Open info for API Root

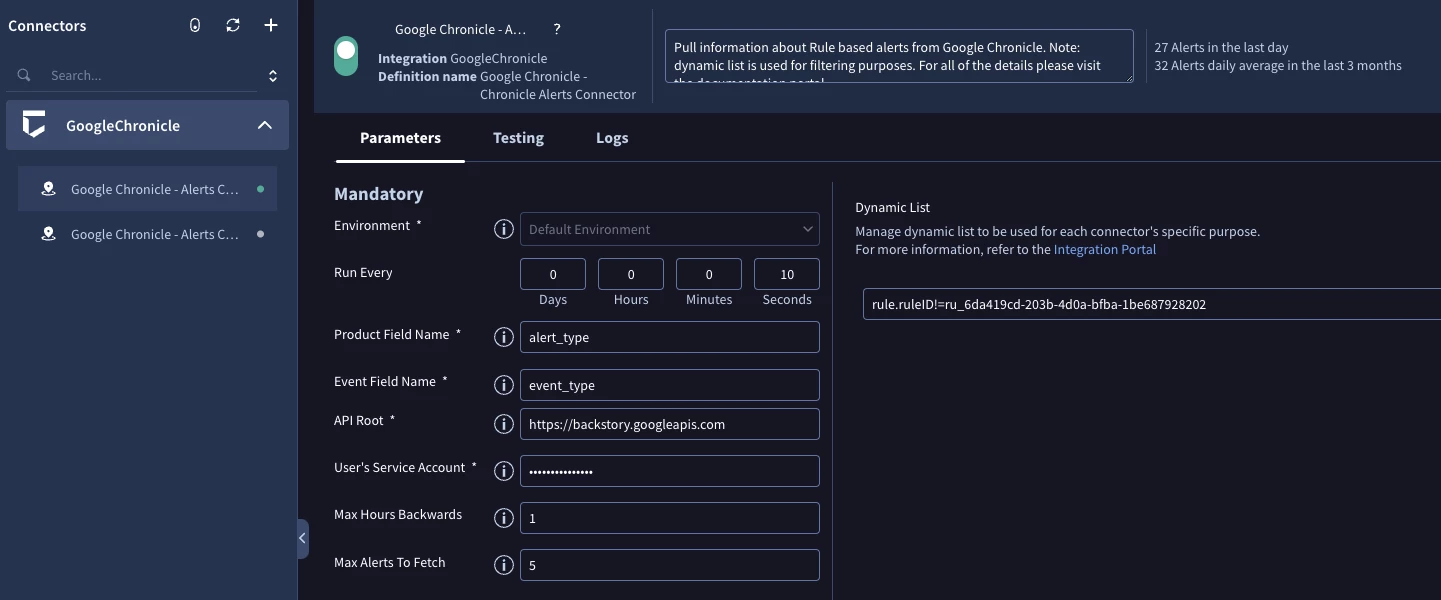point(504,424)
